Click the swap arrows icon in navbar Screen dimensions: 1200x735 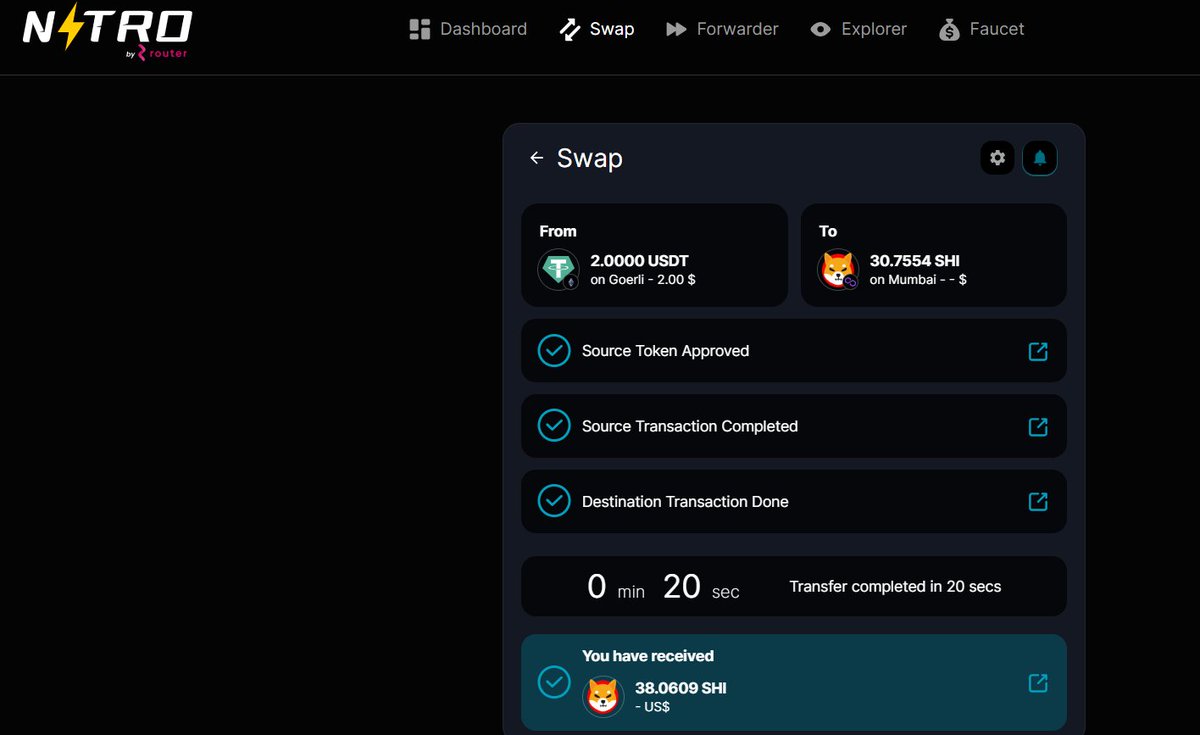[x=570, y=29]
